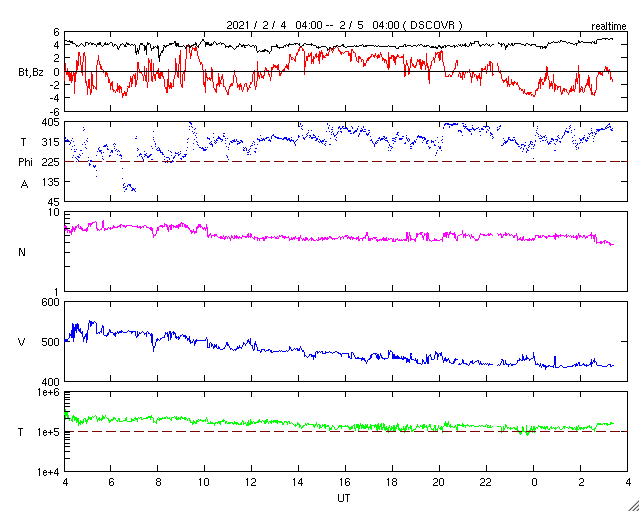
Task: Click the "225" tick on the Phi axis
Action: (x=51, y=162)
